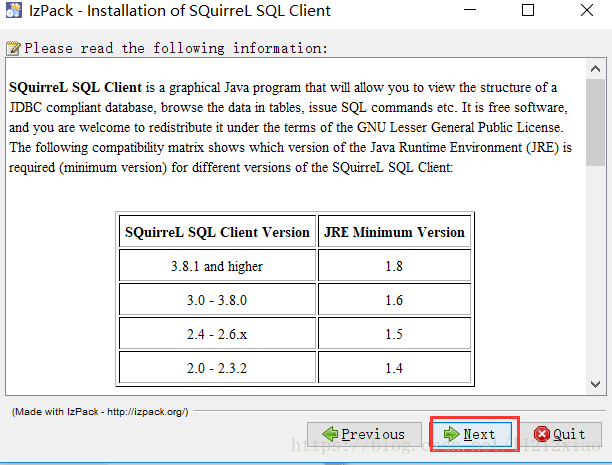Click the JRE version '1.4' cell

[x=394, y=368]
